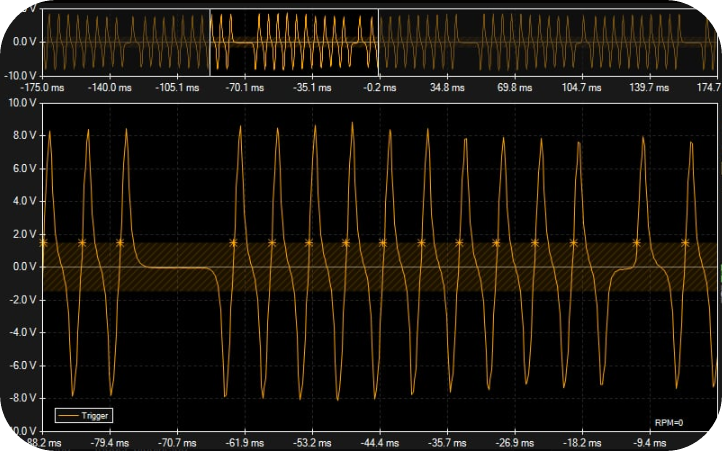Click the 6.0 V axis label

click(x=25, y=169)
